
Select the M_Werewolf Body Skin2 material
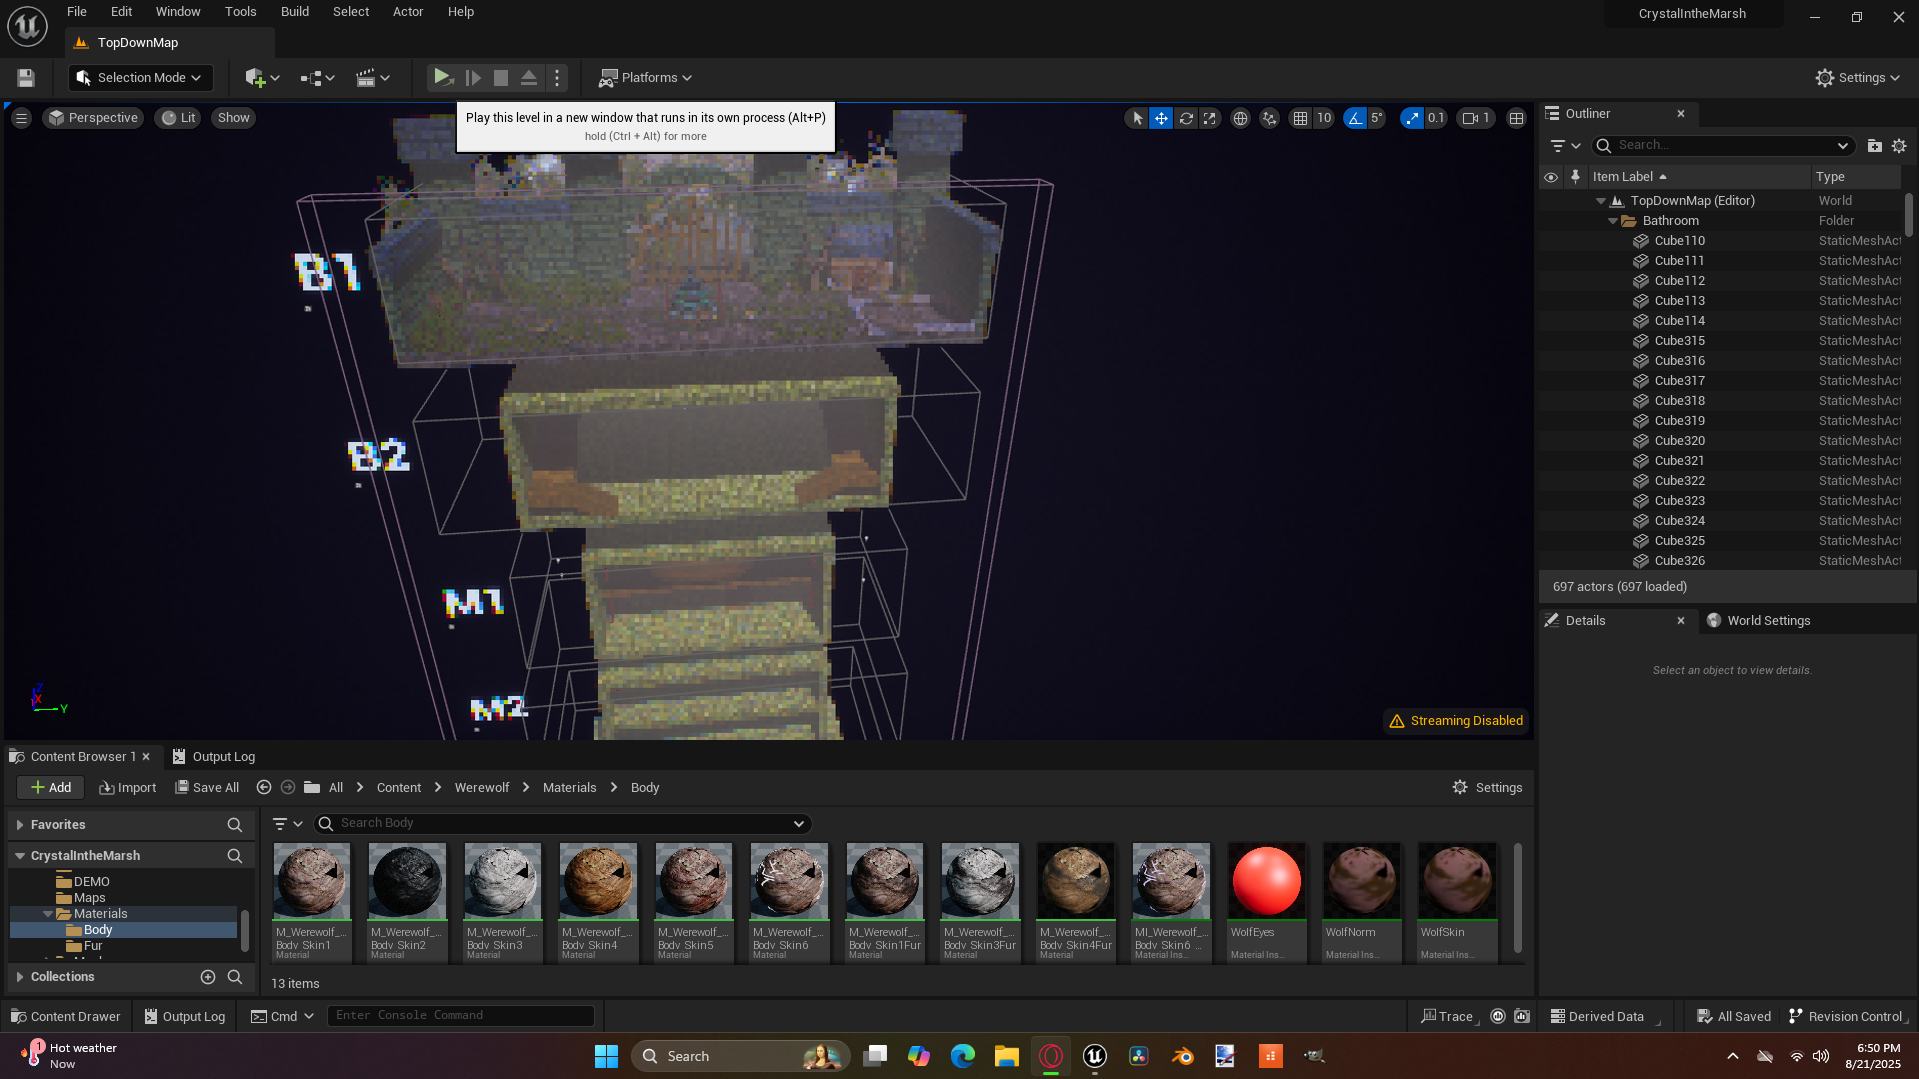click(x=406, y=902)
